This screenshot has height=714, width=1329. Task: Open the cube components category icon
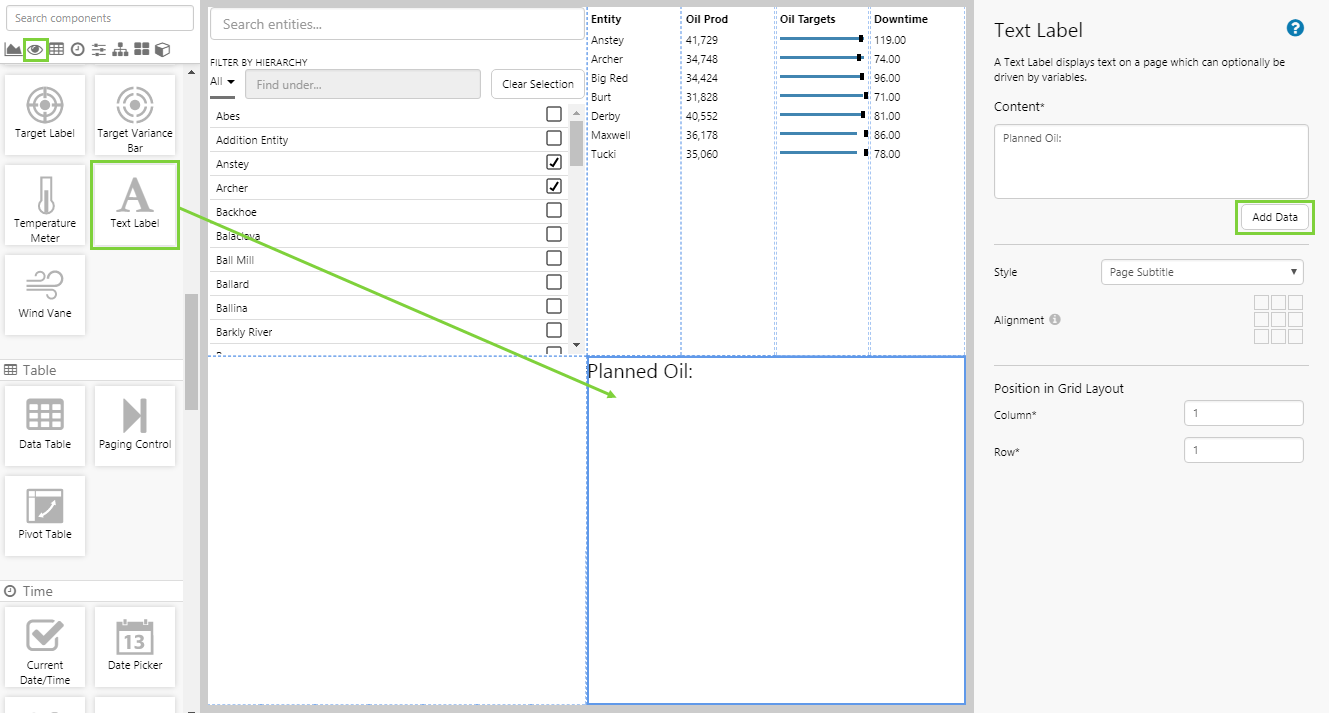click(x=162, y=49)
